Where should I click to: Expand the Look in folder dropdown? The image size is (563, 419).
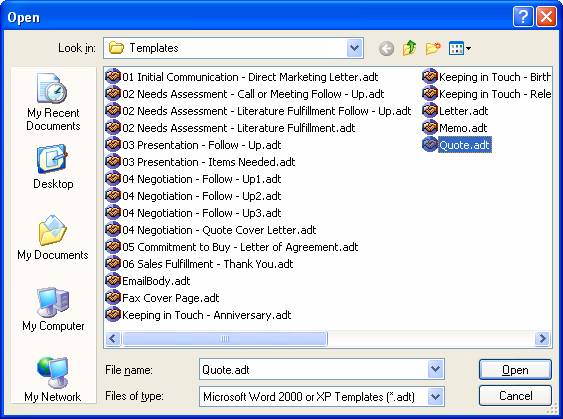pos(354,48)
